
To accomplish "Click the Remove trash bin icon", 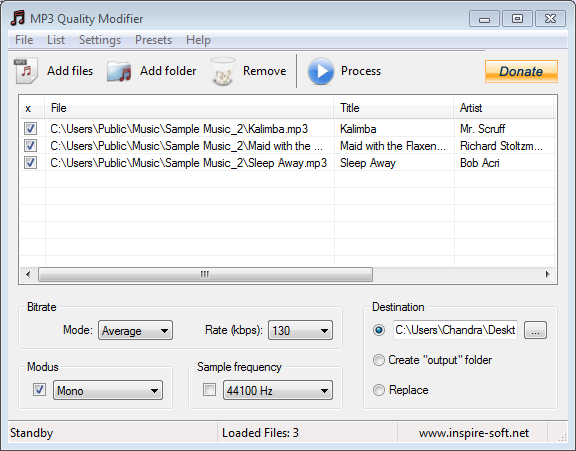I will point(223,71).
